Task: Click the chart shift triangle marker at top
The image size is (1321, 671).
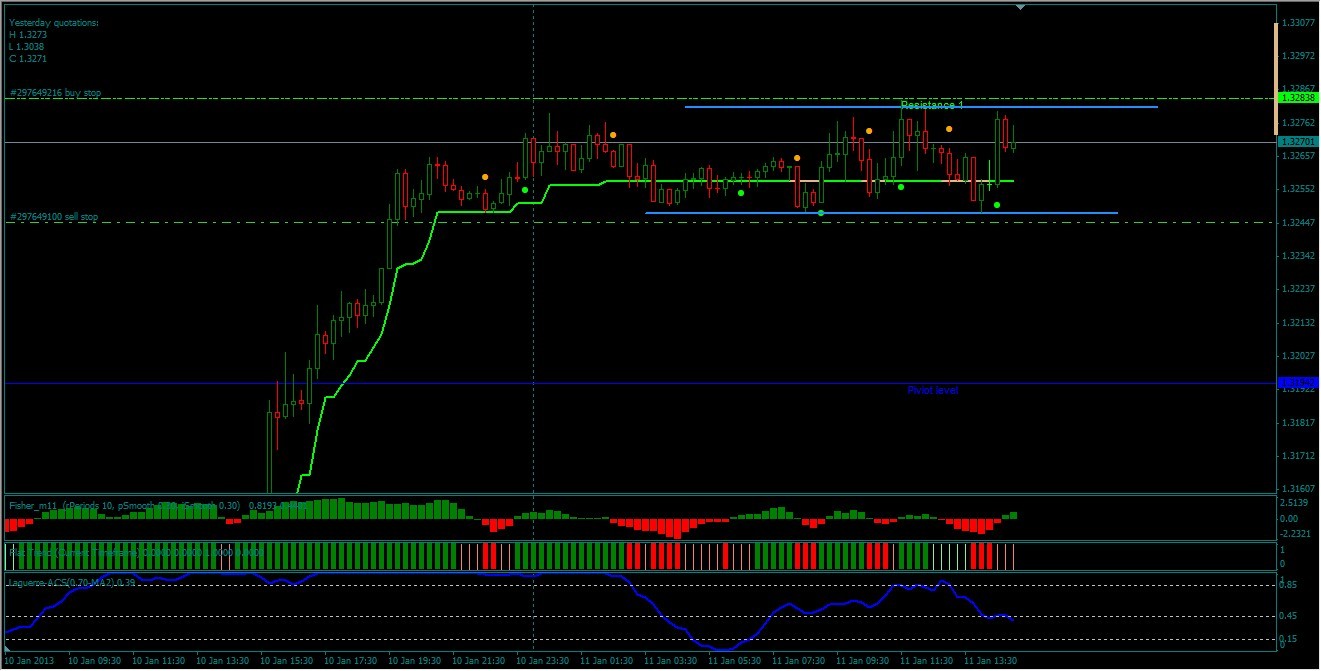Action: [x=1020, y=7]
